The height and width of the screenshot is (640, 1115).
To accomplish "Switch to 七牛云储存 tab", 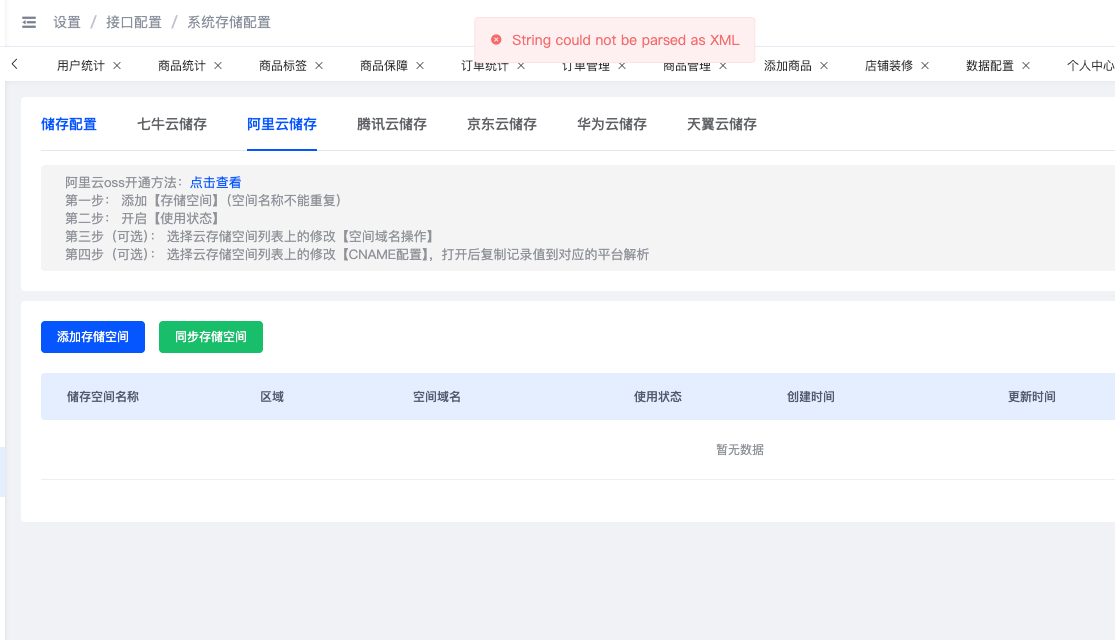I will coord(172,124).
